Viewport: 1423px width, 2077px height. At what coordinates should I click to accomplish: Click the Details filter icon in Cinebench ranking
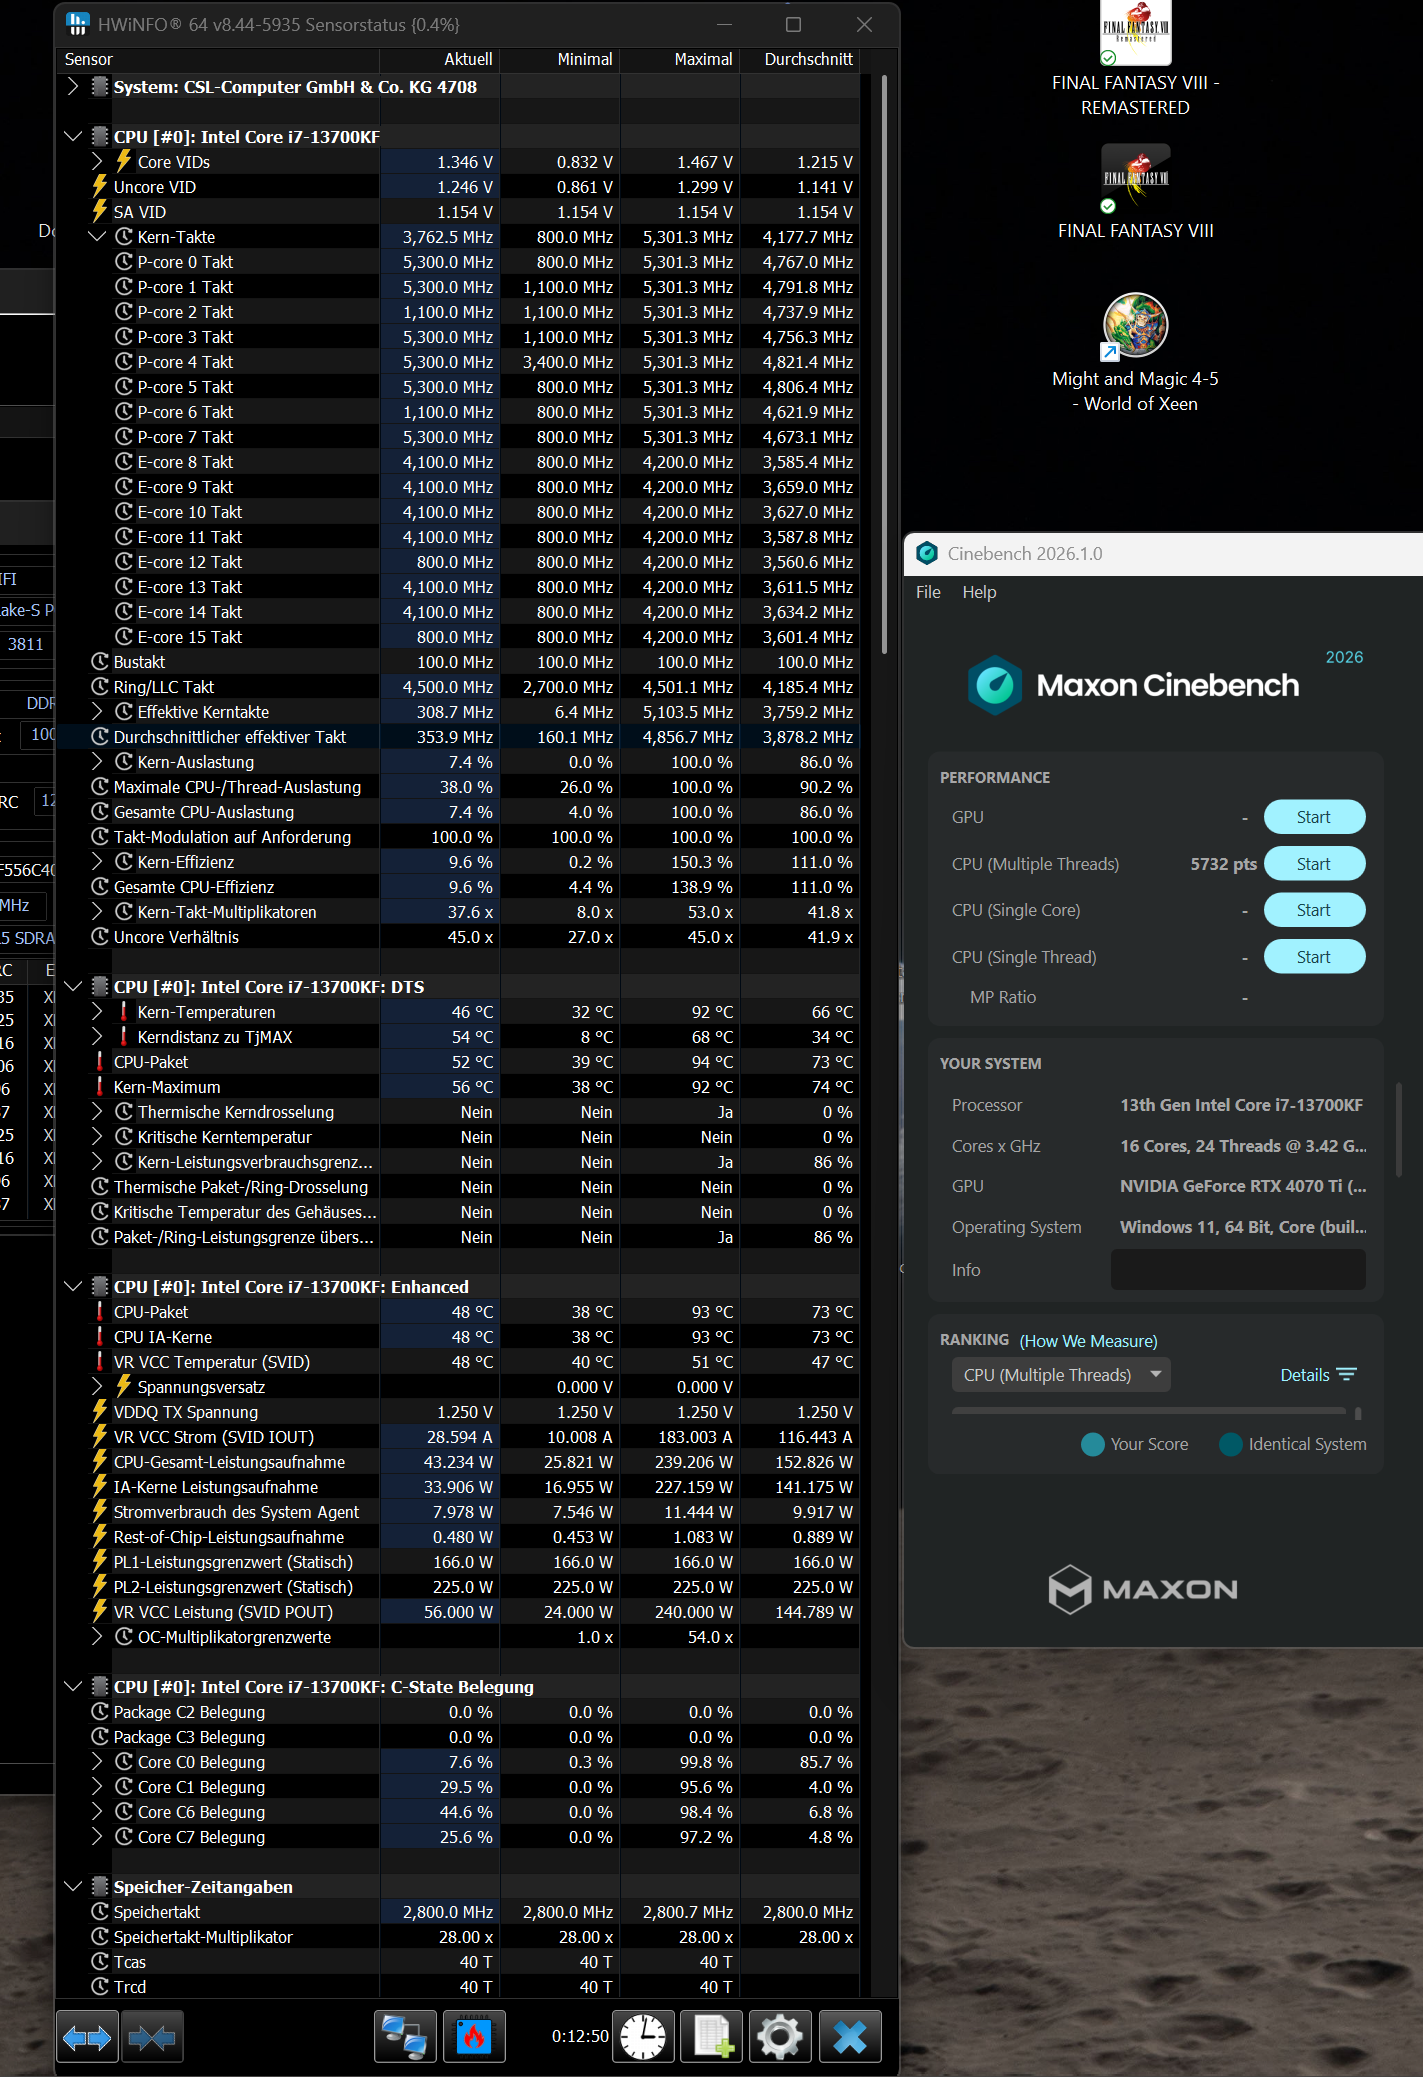(x=1347, y=1375)
